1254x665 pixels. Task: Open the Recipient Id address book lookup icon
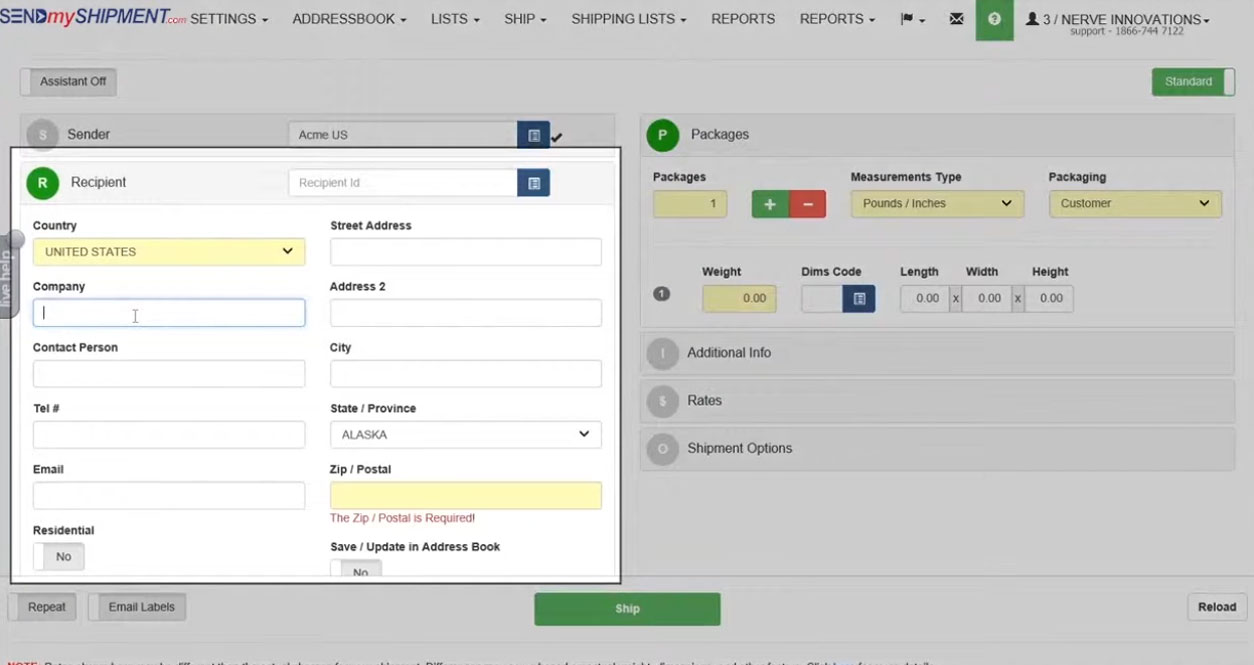pyautogui.click(x=533, y=183)
